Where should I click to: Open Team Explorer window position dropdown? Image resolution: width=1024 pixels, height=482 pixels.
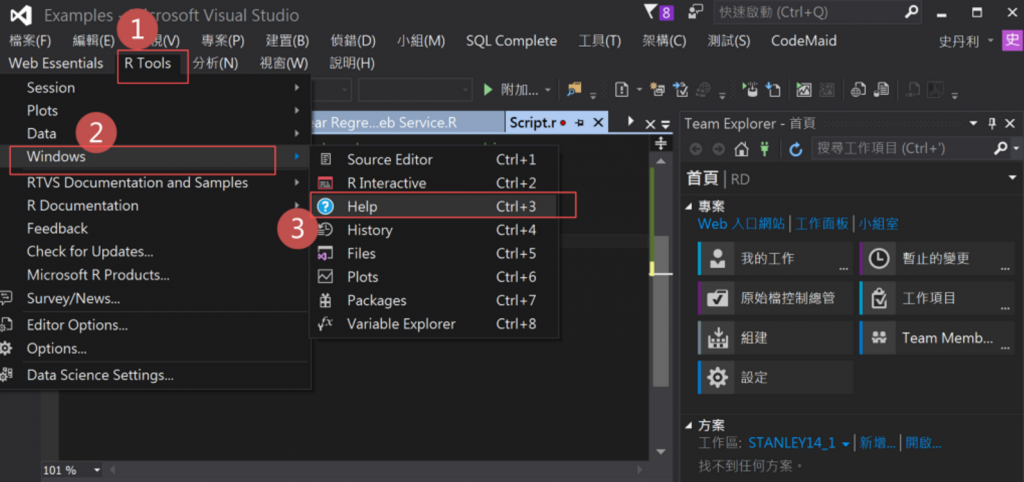(974, 123)
